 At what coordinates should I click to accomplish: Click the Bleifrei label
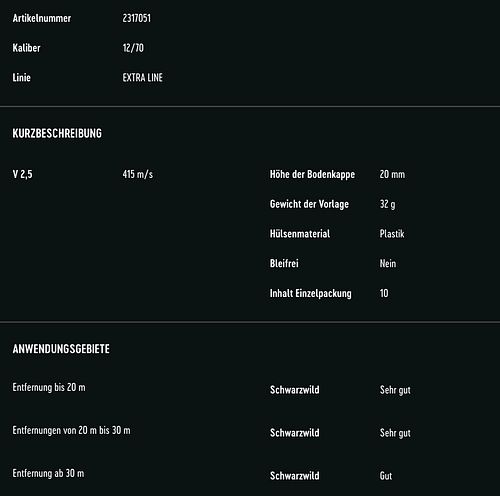tap(284, 263)
